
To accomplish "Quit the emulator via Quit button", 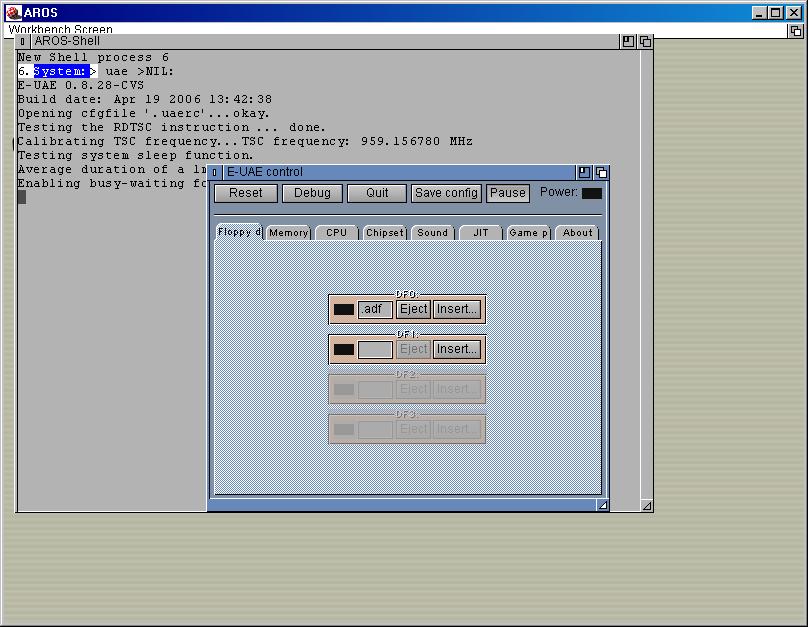I will click(x=377, y=193).
